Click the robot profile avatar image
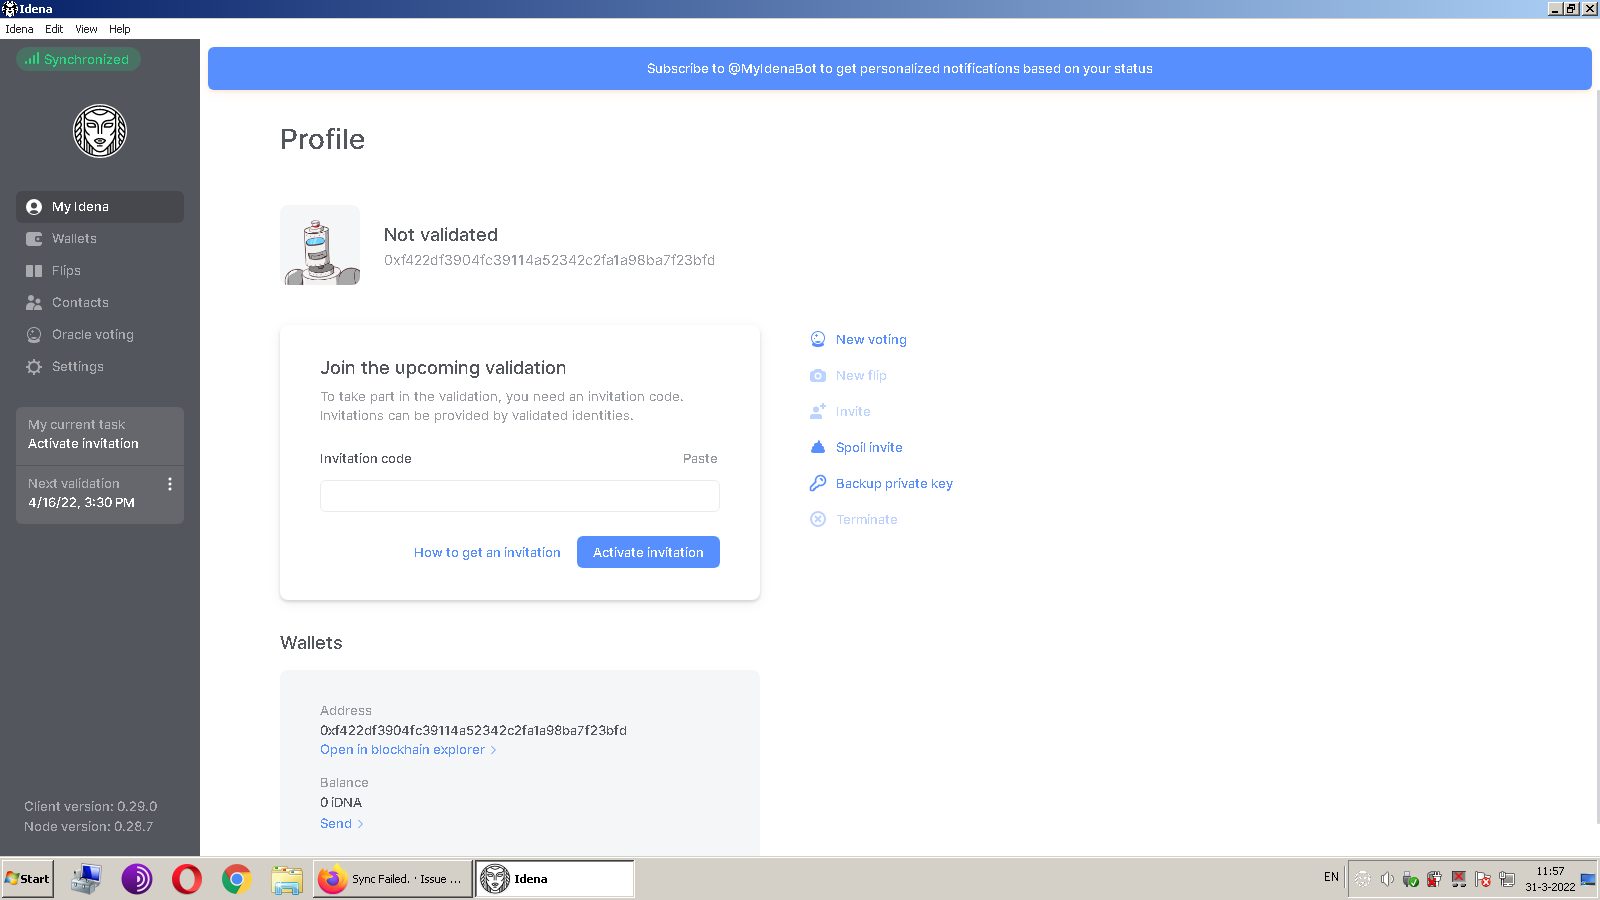This screenshot has width=1600, height=900. [320, 245]
